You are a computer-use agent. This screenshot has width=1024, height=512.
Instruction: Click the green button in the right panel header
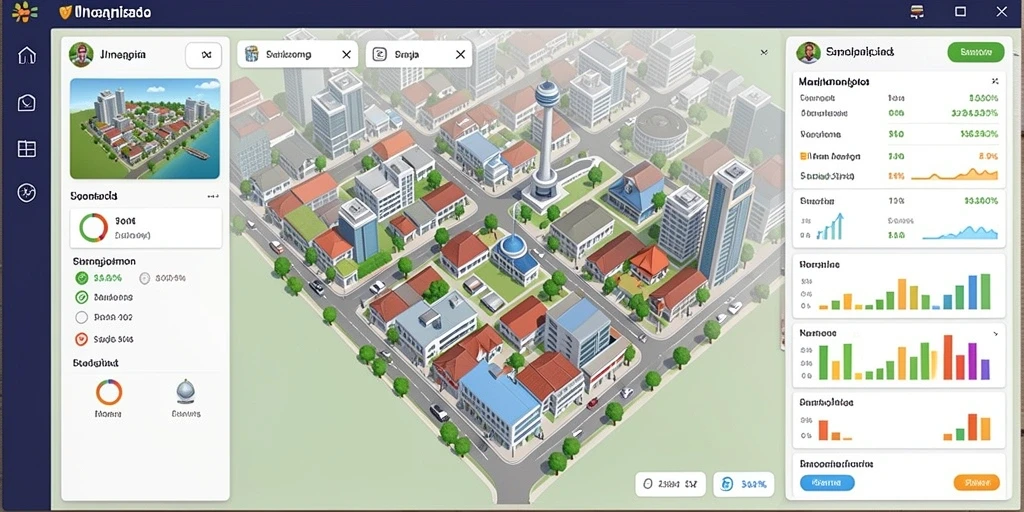coord(976,52)
